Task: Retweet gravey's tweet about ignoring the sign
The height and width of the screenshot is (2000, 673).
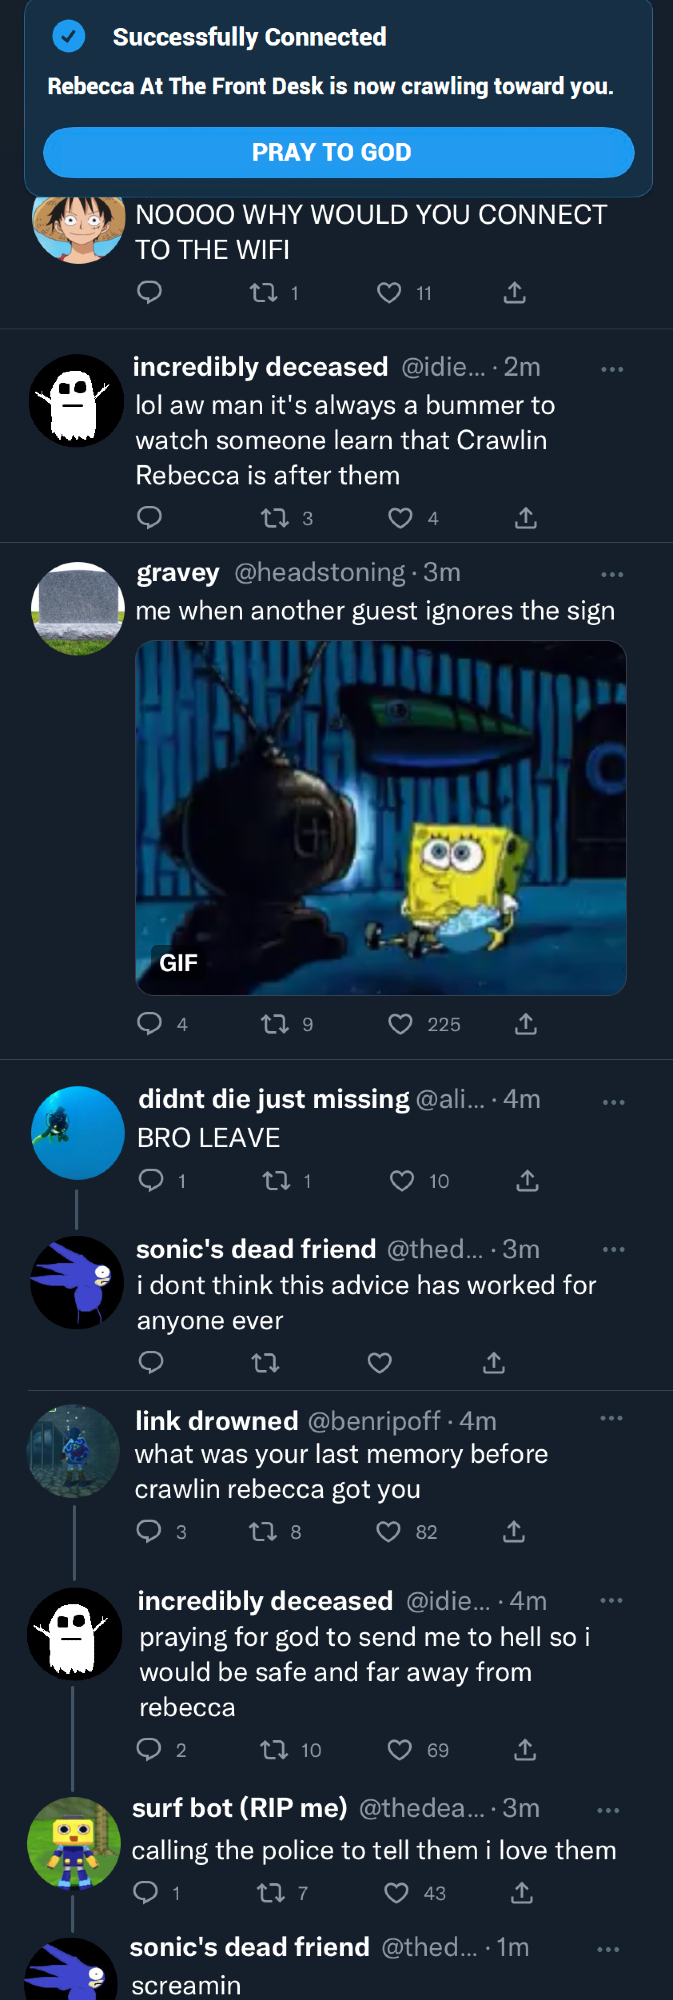Action: tap(275, 1024)
